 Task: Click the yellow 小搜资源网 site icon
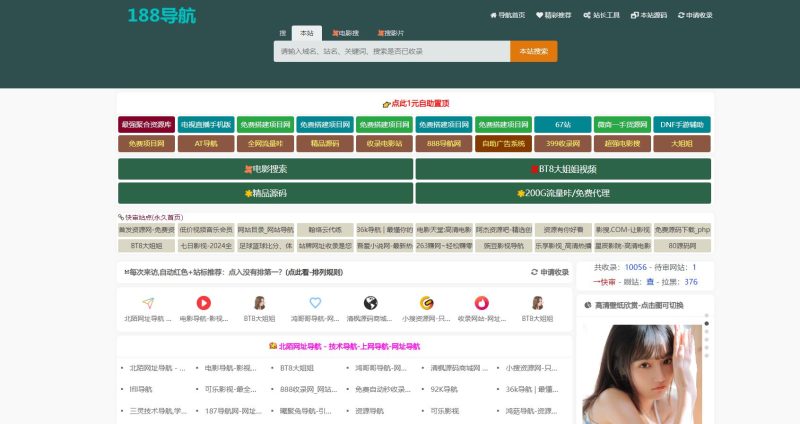pyautogui.click(x=426, y=303)
